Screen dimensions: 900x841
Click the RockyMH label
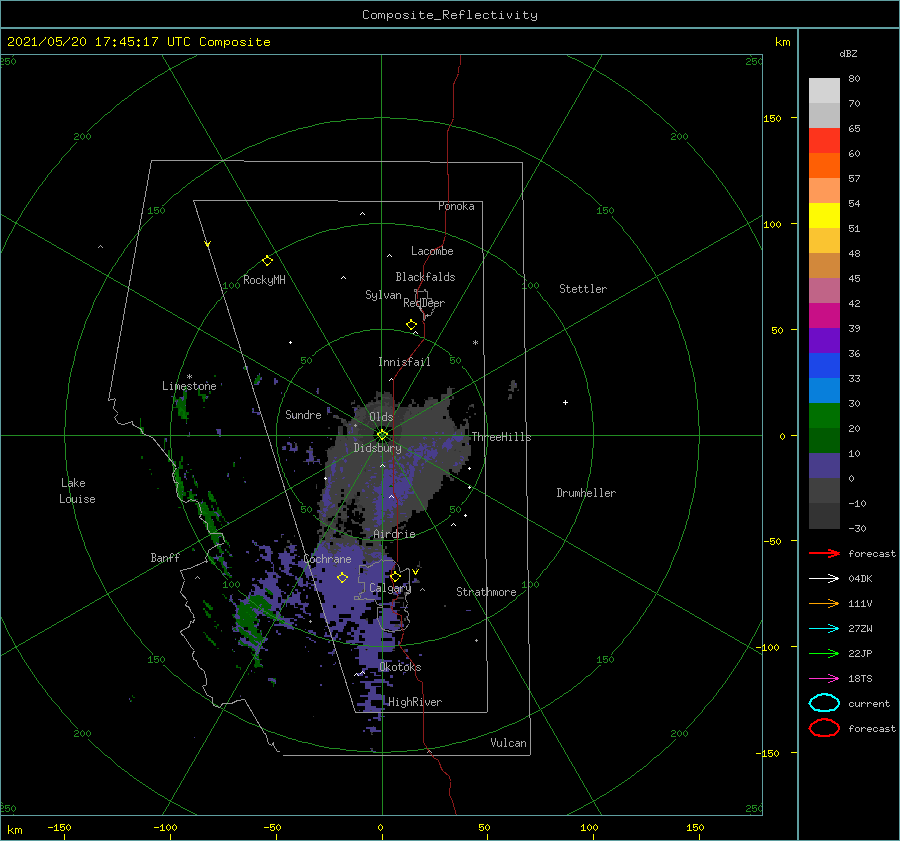[264, 280]
